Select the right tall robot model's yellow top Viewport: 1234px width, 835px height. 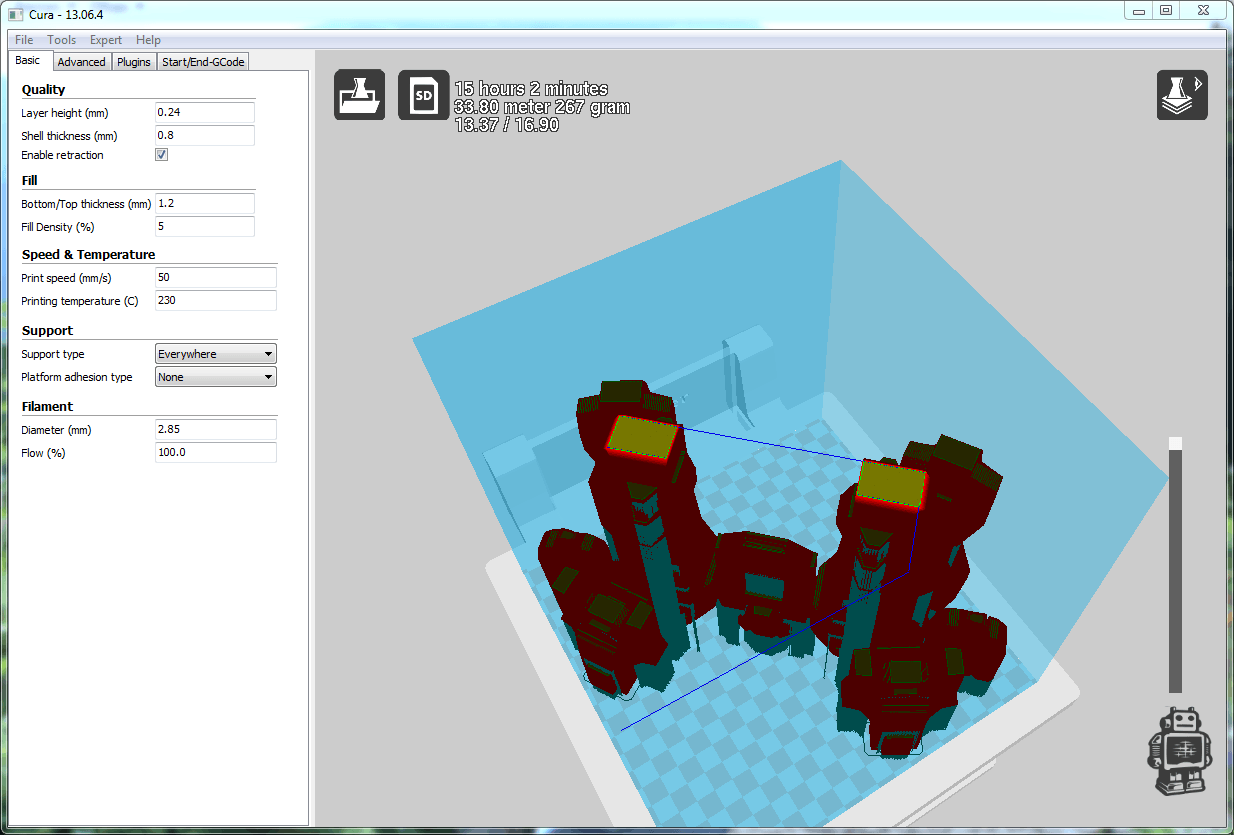coord(892,484)
